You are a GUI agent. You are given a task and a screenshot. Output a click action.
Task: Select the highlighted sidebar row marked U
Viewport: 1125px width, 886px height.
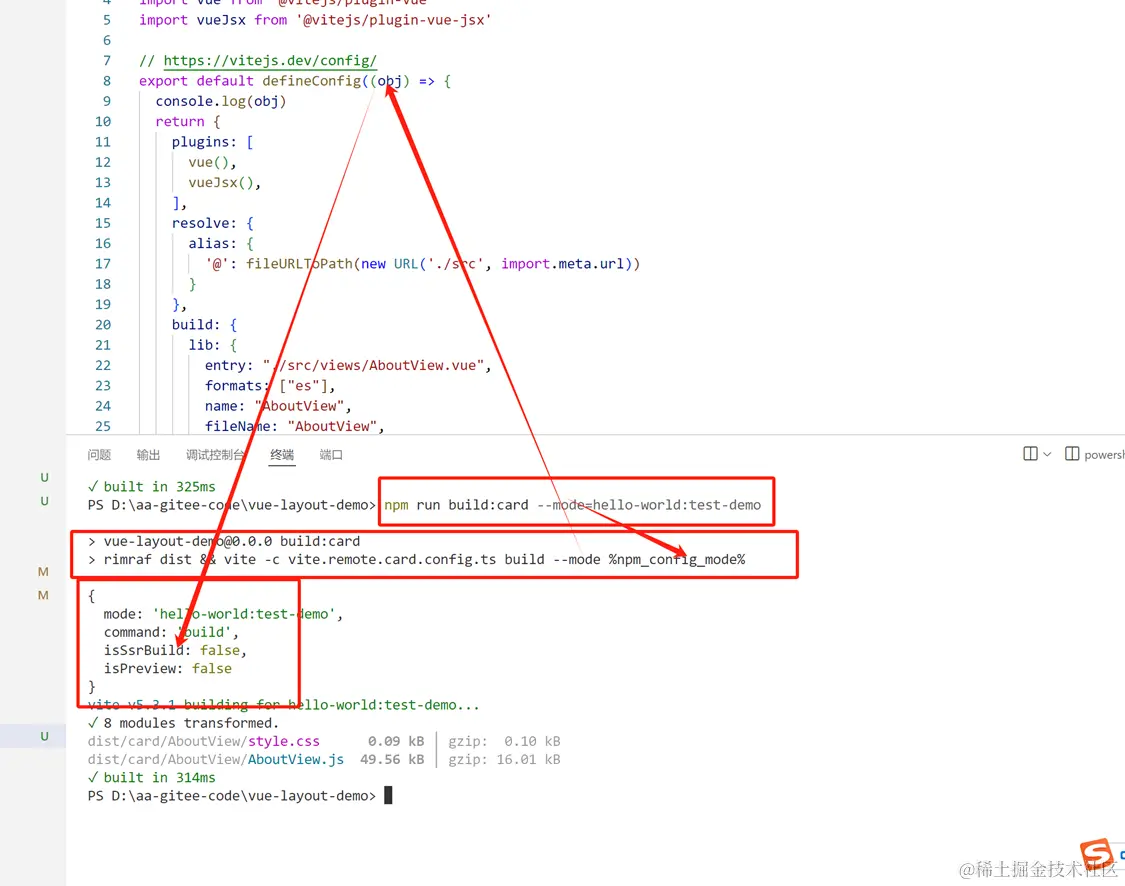click(x=33, y=736)
